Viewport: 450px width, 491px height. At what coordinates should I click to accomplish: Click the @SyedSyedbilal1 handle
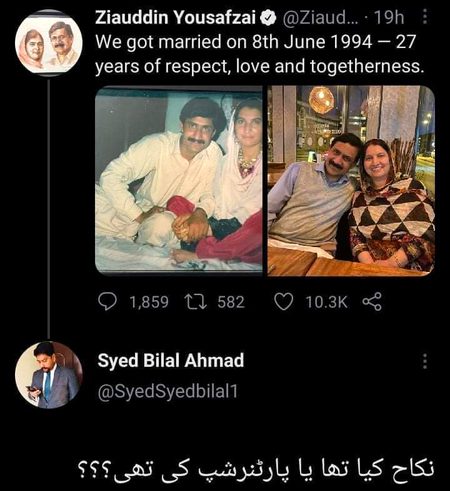coord(168,391)
